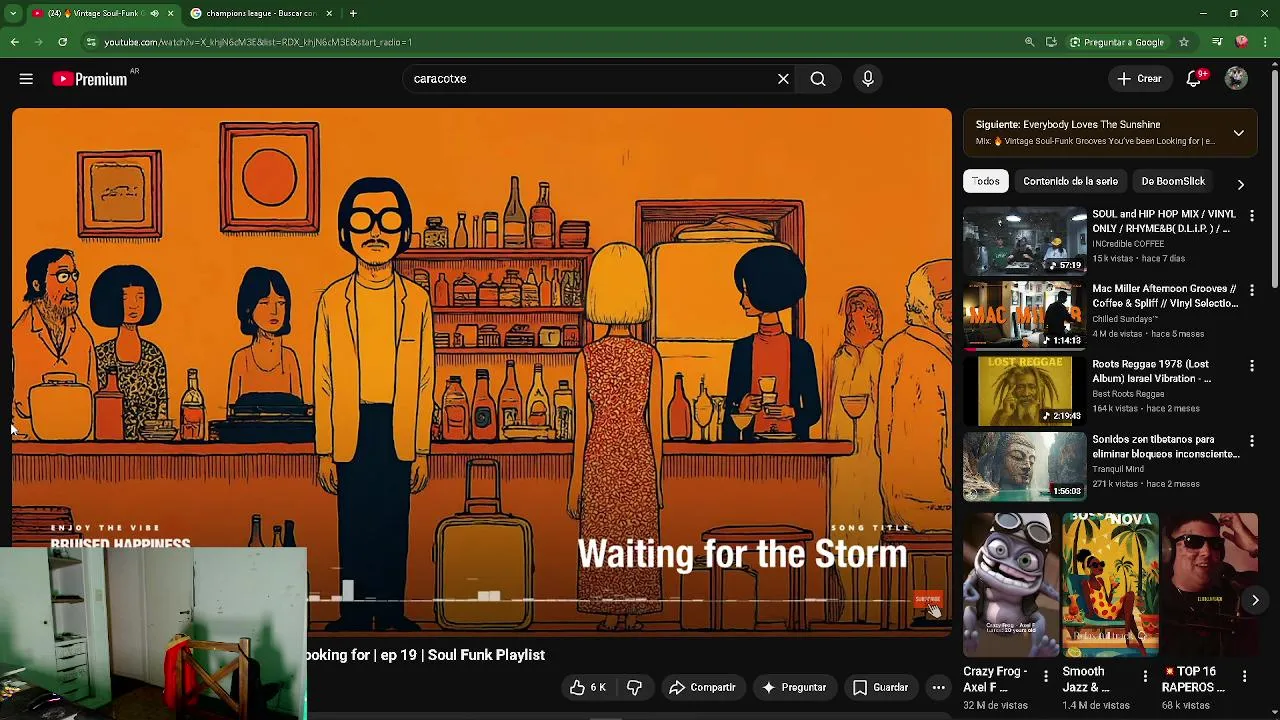Image resolution: width=1280 pixels, height=720 pixels.
Task: Open Crazy Frog short thumbnail
Action: coord(1009,584)
